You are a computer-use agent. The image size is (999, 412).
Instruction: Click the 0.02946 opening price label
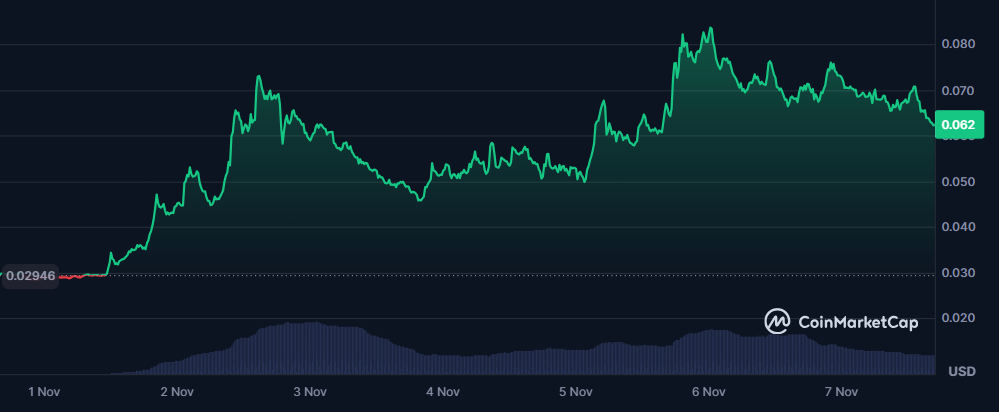(30, 275)
